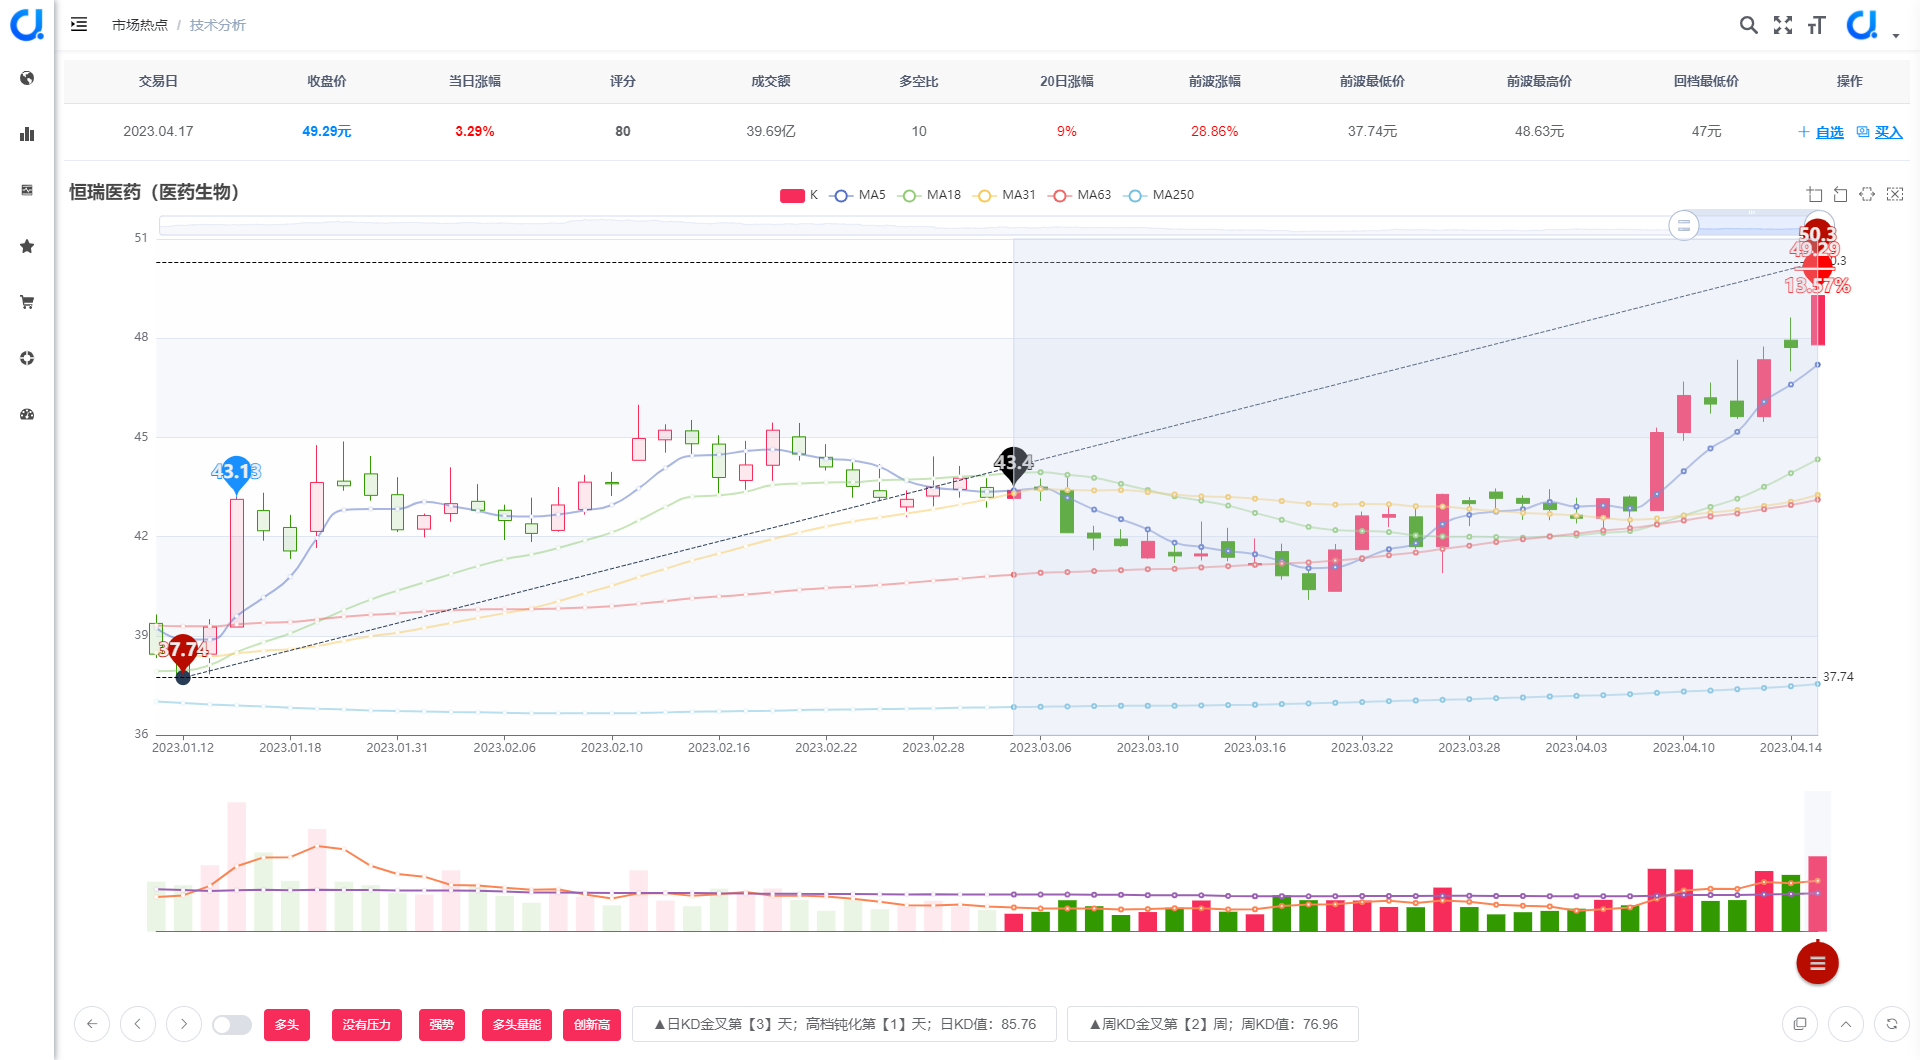This screenshot has height=1060, width=1920.
Task: Open the bar chart sidebar icon
Action: pyautogui.click(x=27, y=134)
